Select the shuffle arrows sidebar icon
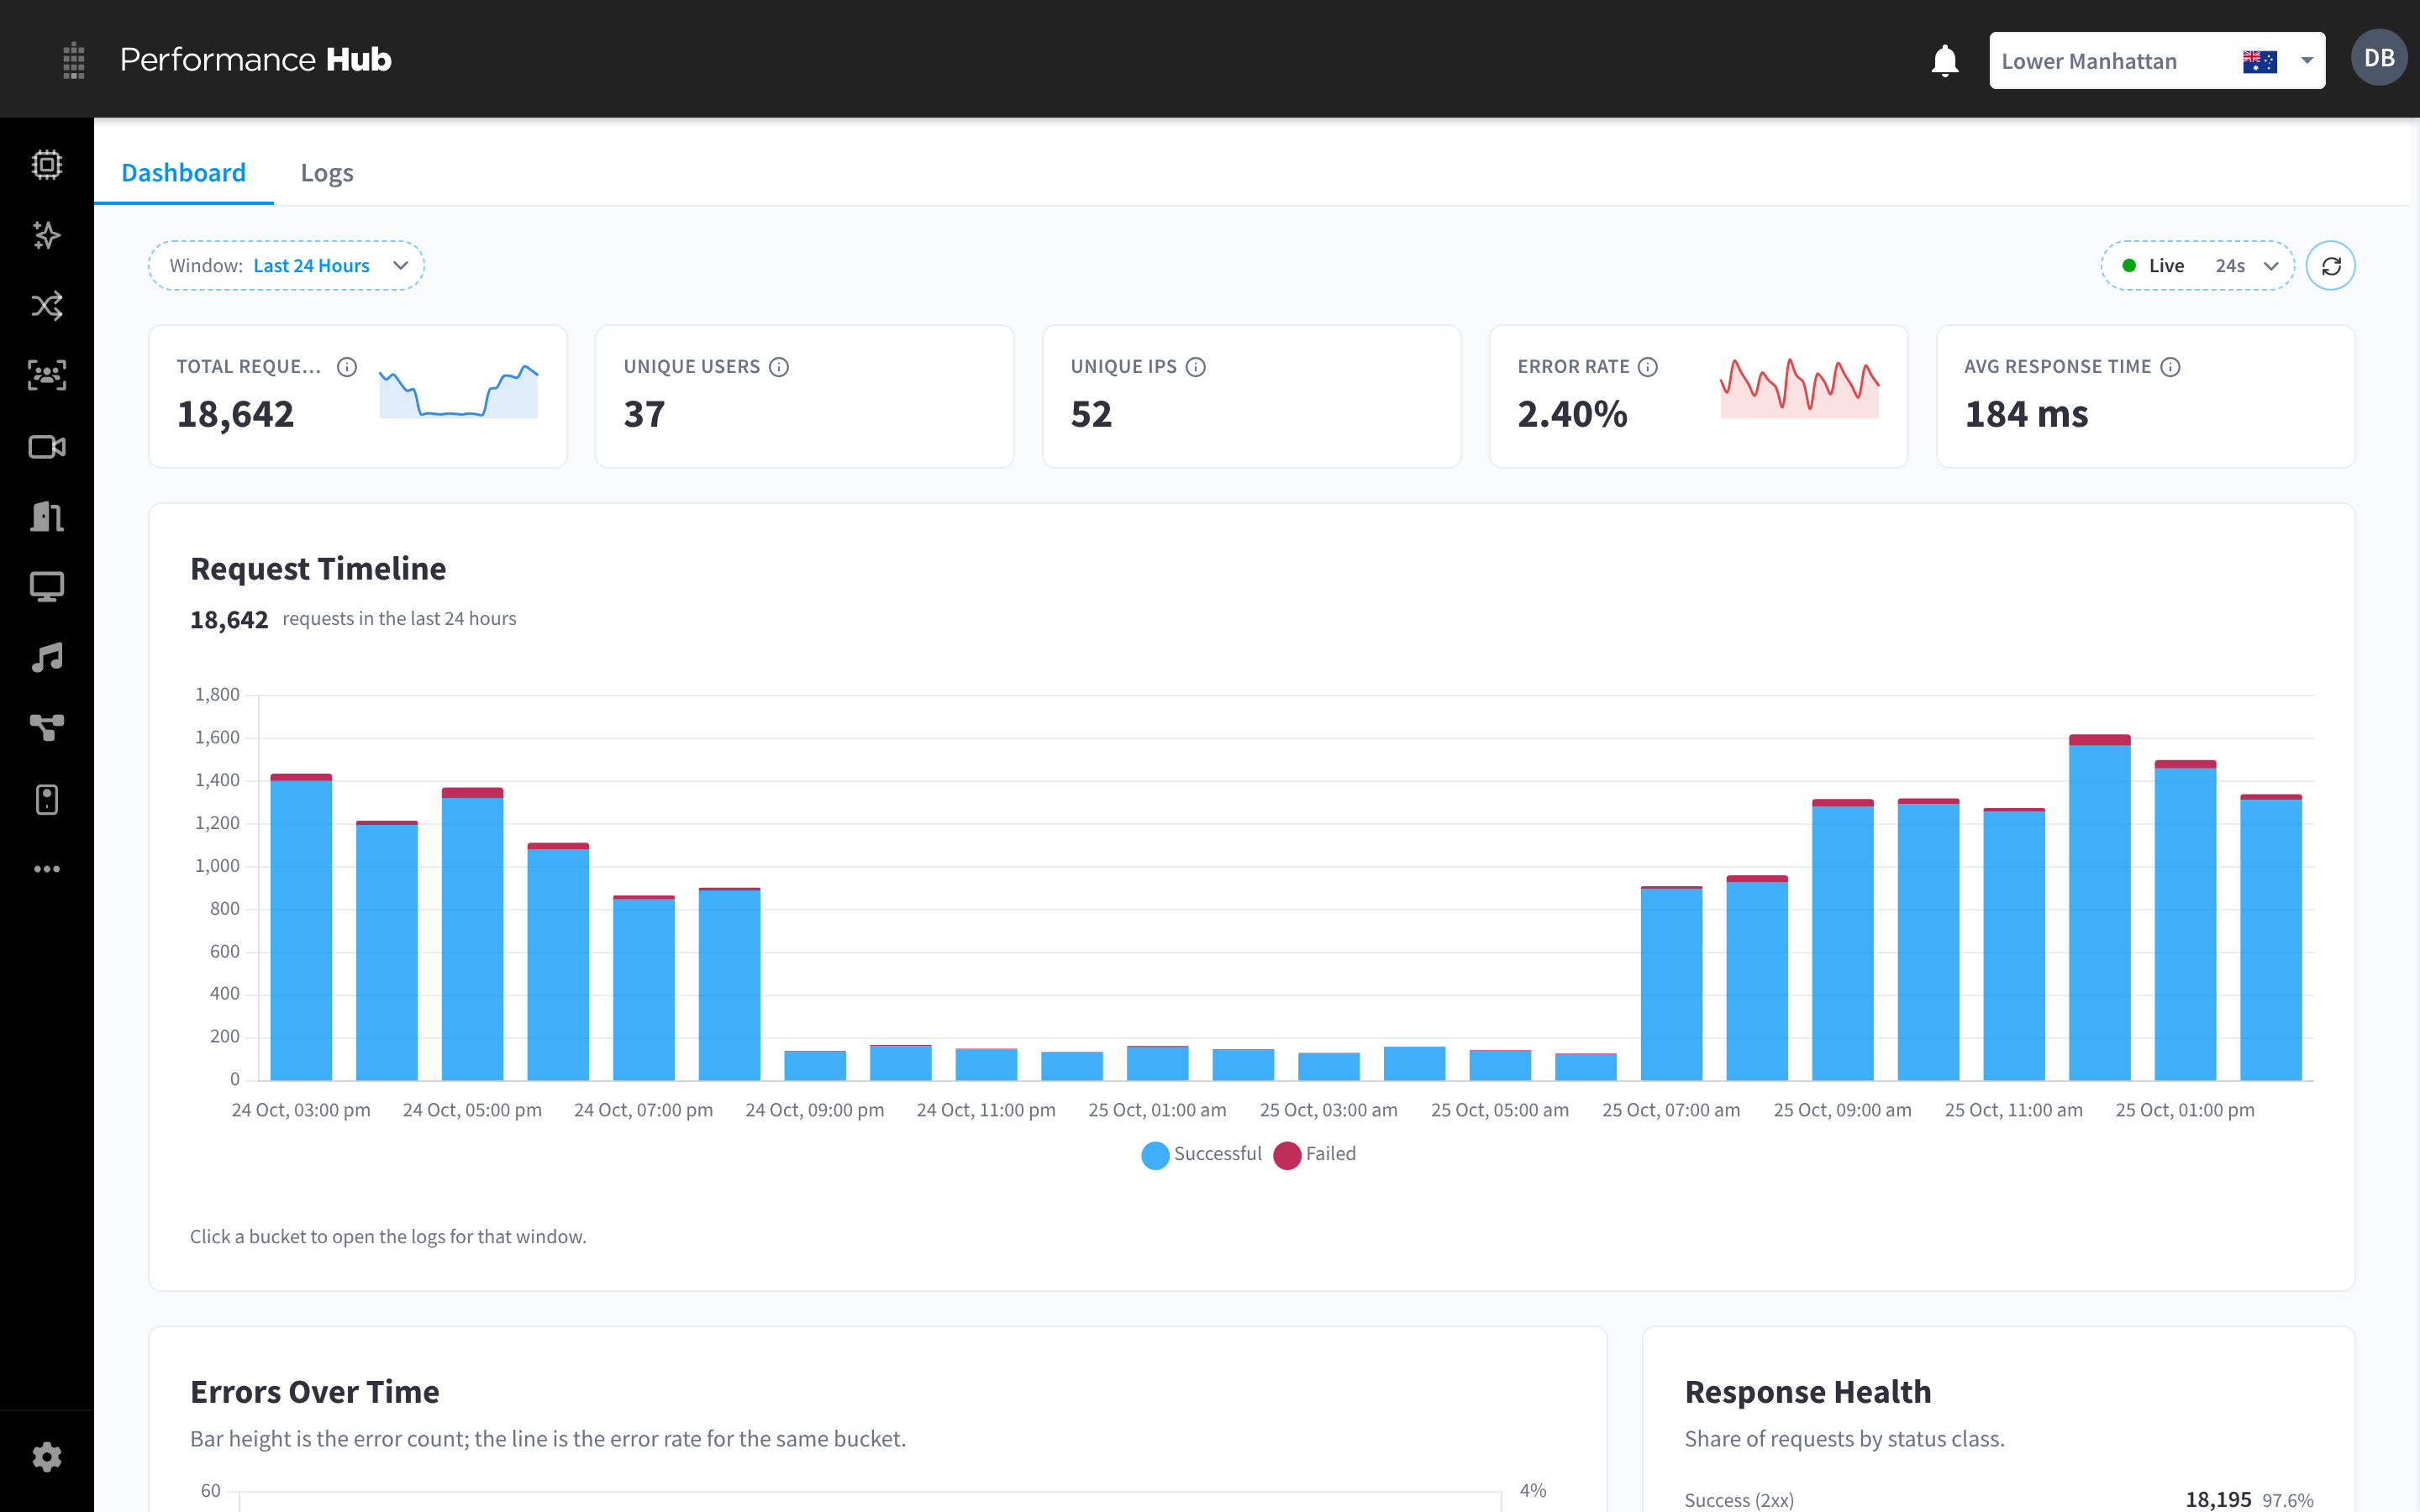Viewport: 2420px width, 1512px height. [x=47, y=305]
